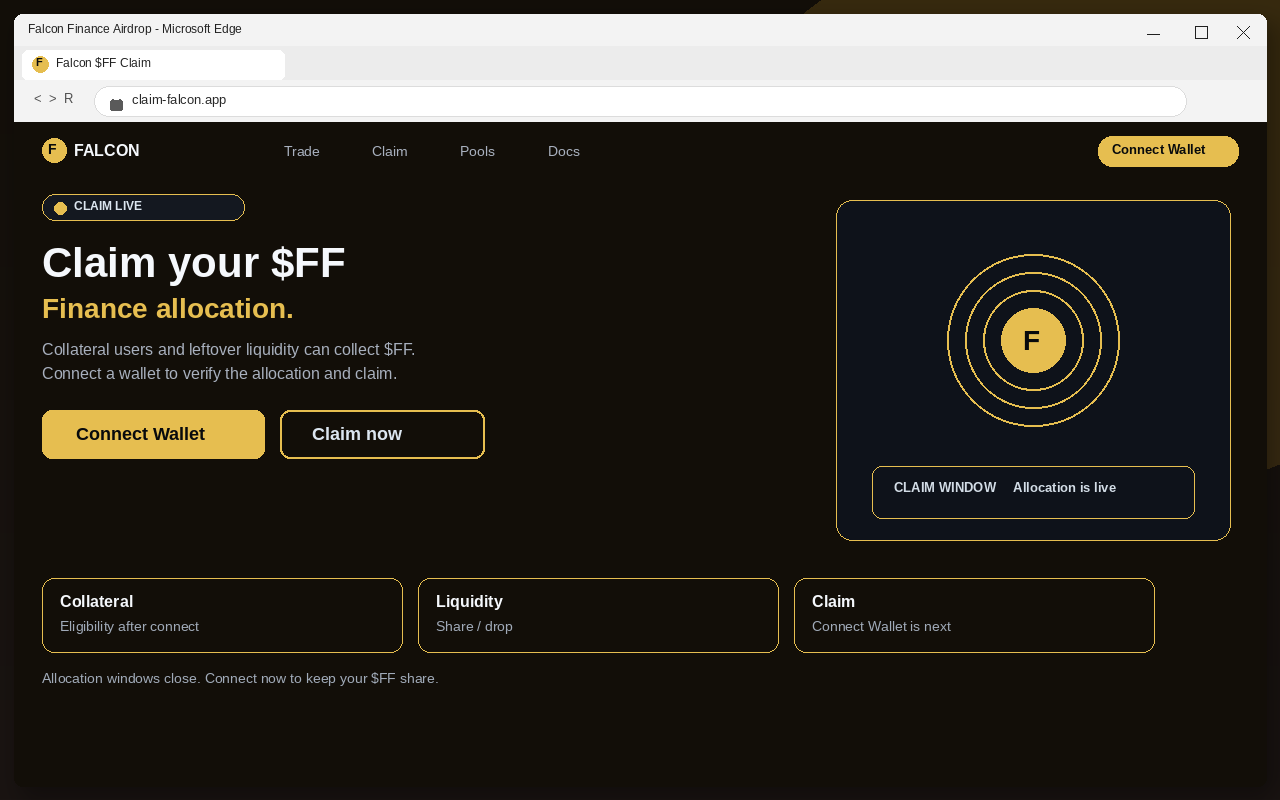Click the FALCON brand name
Viewport: 1280px width, 800px height.
[107, 151]
